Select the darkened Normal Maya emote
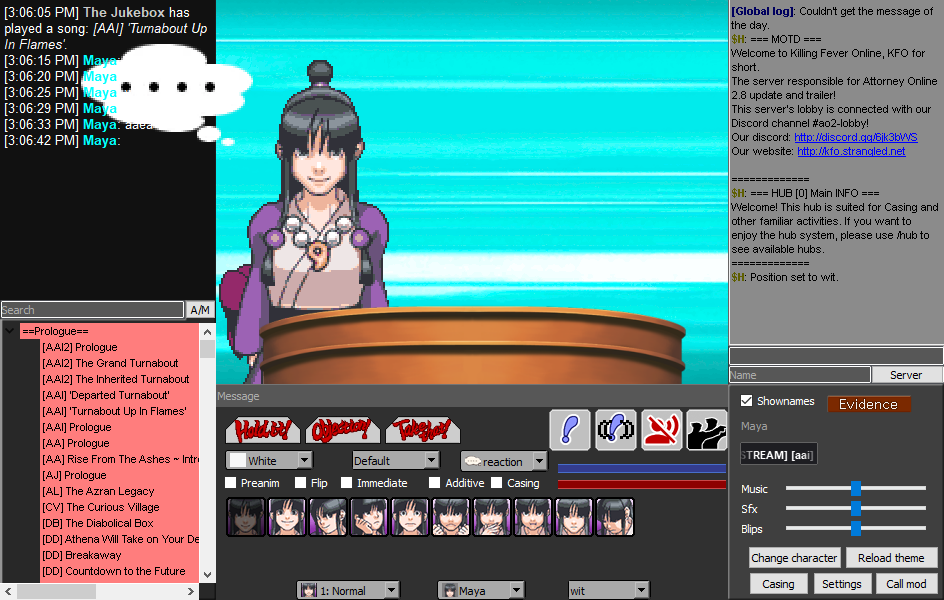 246,517
